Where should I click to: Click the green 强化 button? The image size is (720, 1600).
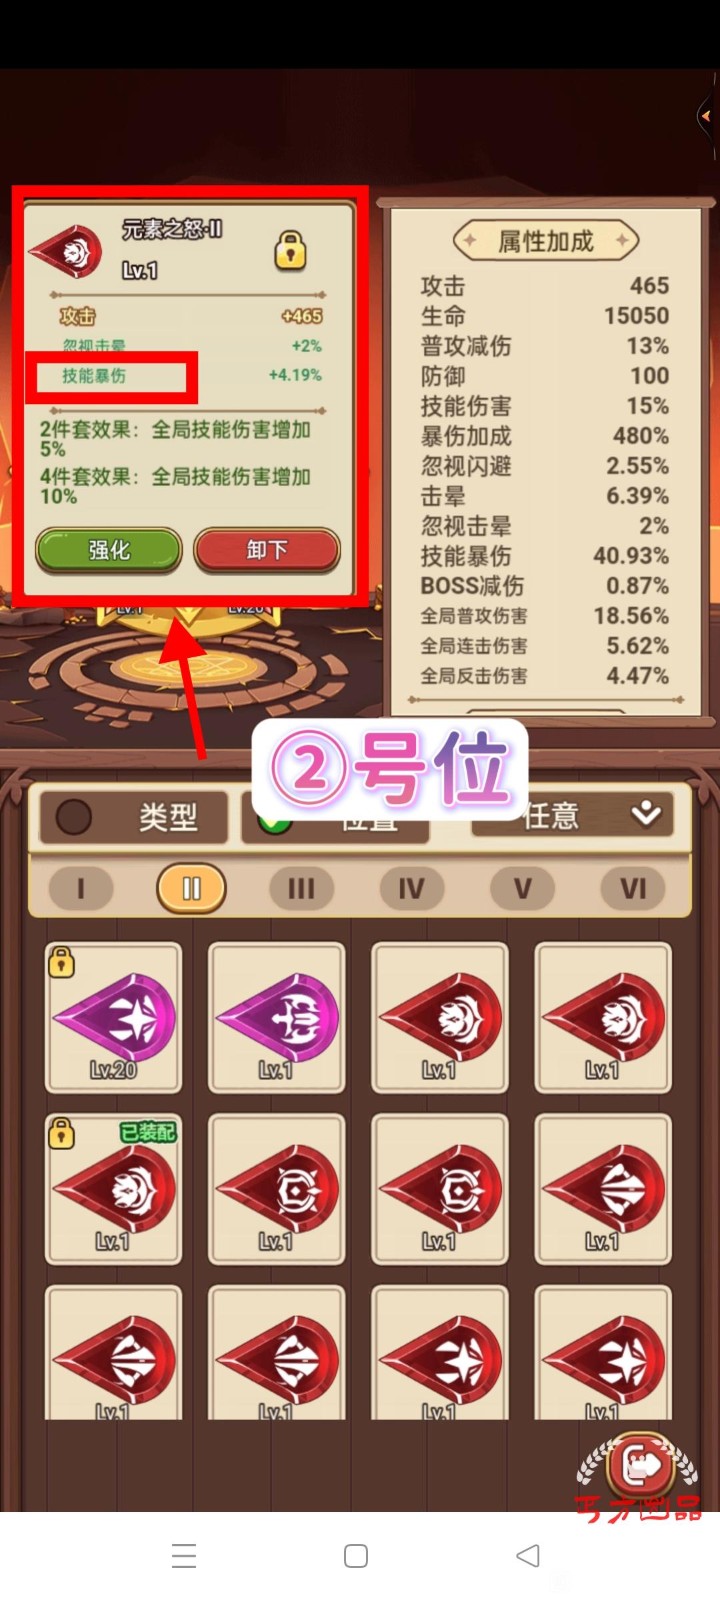(109, 550)
